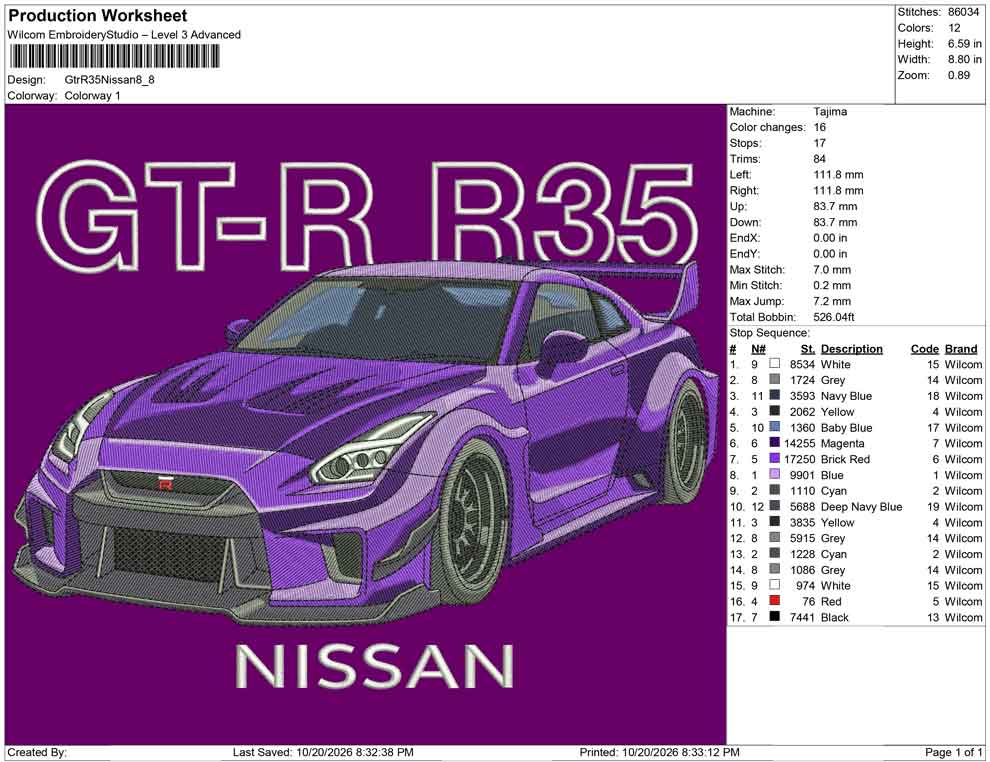Viewport: 990px width, 762px height.
Task: Click the design name GtrR35Nissan8_8
Action: (109, 80)
